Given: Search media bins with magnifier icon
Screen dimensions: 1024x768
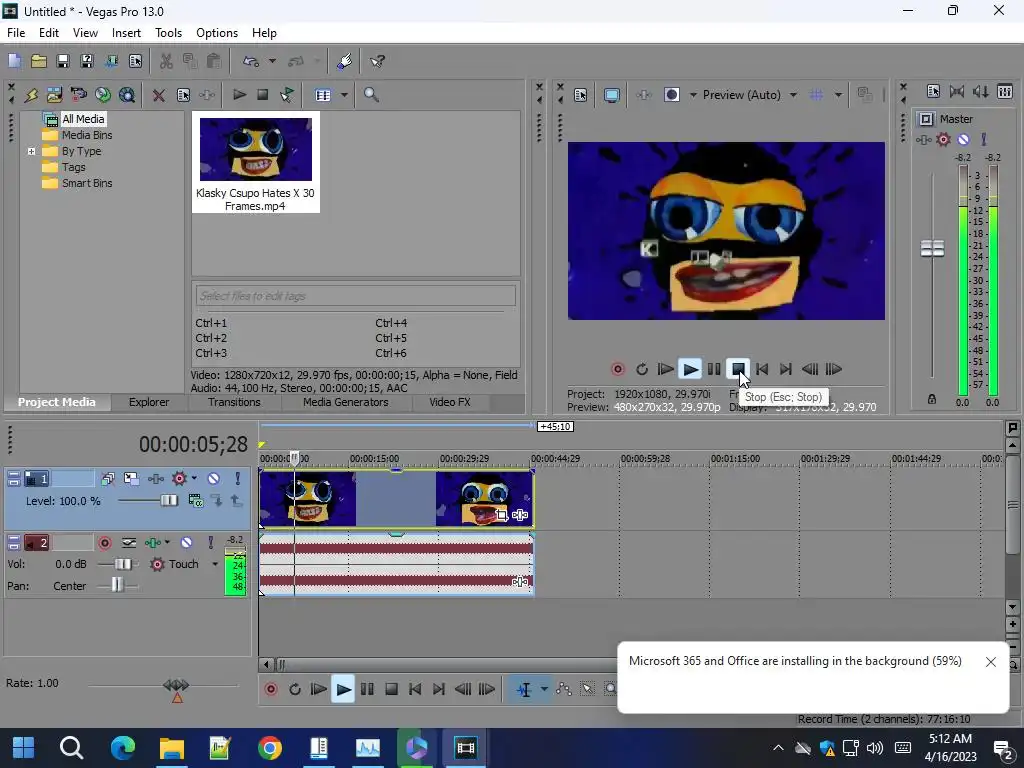Looking at the screenshot, I should point(371,95).
